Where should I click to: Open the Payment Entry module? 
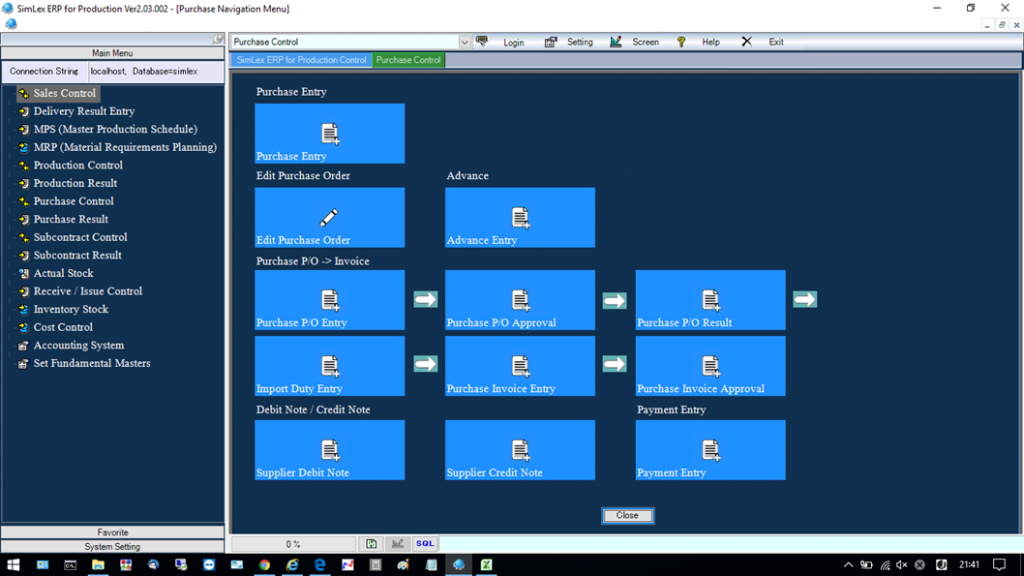[710, 450]
